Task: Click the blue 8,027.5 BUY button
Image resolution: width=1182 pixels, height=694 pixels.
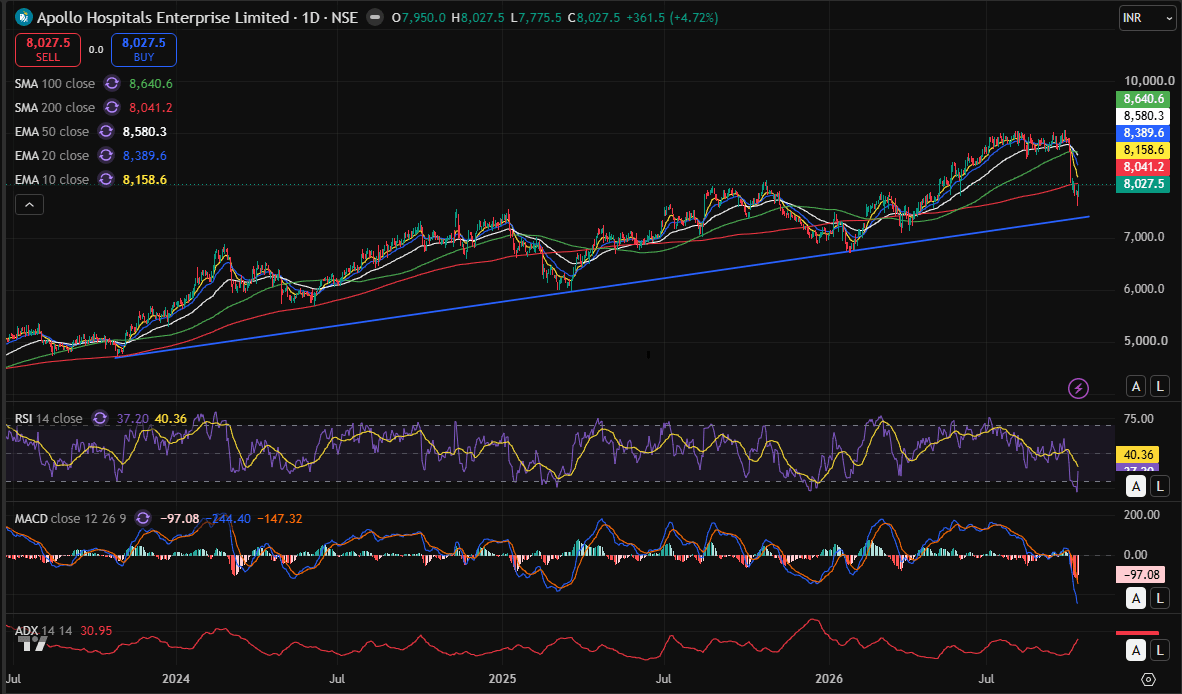Action: point(144,50)
